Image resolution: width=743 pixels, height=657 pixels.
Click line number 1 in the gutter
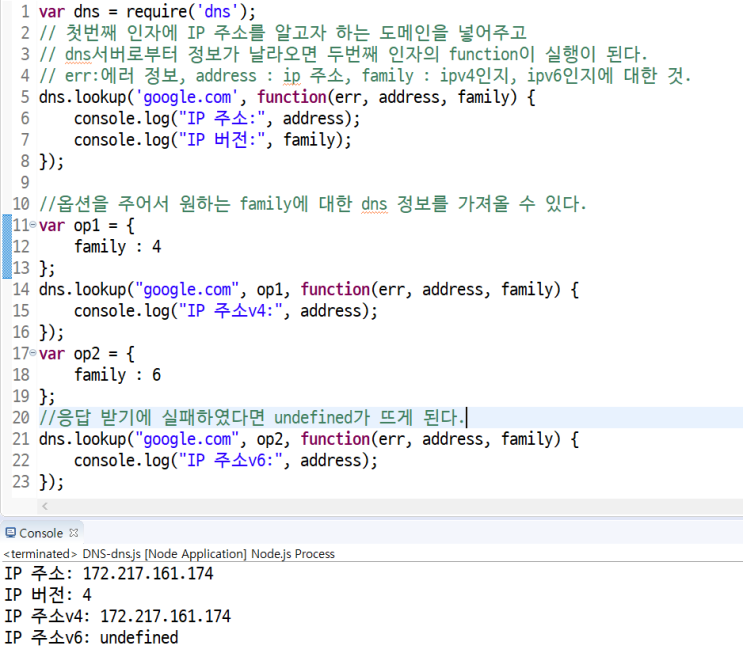[x=25, y=11]
